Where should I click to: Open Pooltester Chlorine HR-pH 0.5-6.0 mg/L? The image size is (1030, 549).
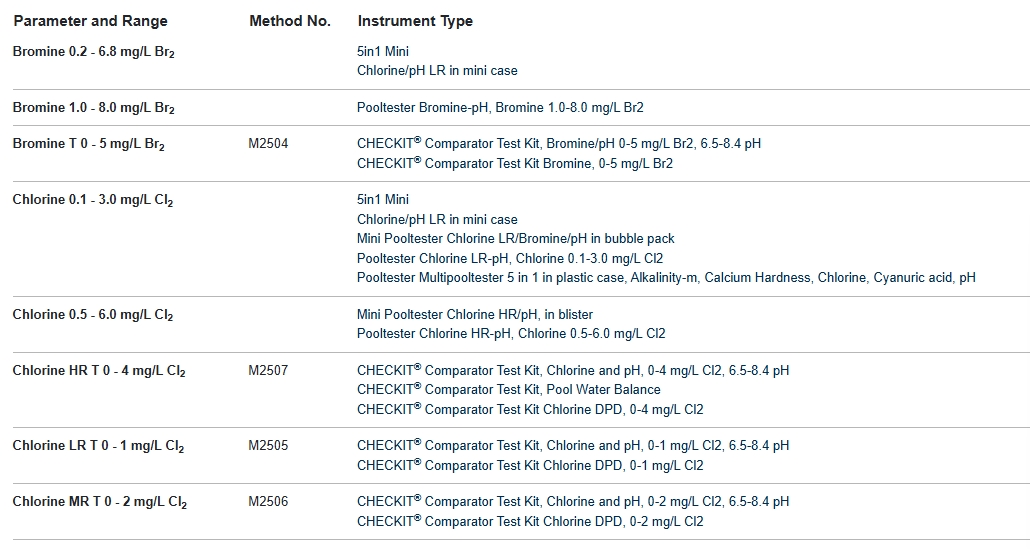[511, 334]
